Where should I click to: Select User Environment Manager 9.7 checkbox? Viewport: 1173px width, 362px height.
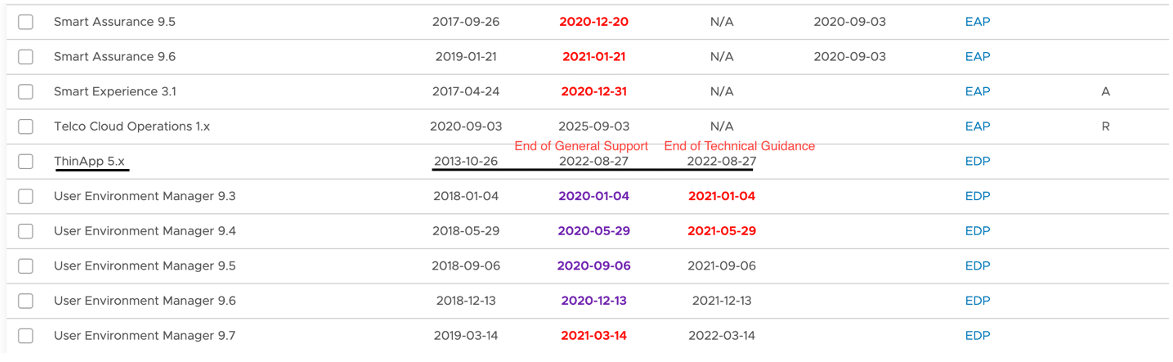[25, 336]
